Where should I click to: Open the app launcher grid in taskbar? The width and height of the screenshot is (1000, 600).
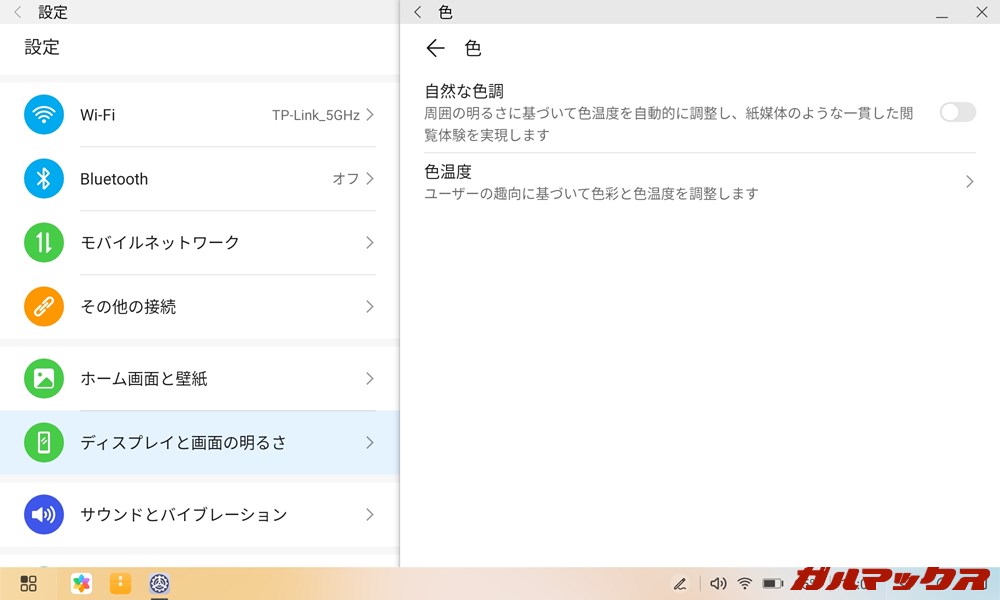[x=28, y=584]
